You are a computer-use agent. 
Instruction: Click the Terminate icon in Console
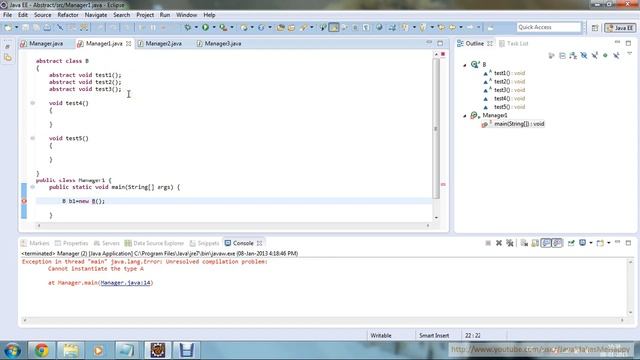[488, 243]
